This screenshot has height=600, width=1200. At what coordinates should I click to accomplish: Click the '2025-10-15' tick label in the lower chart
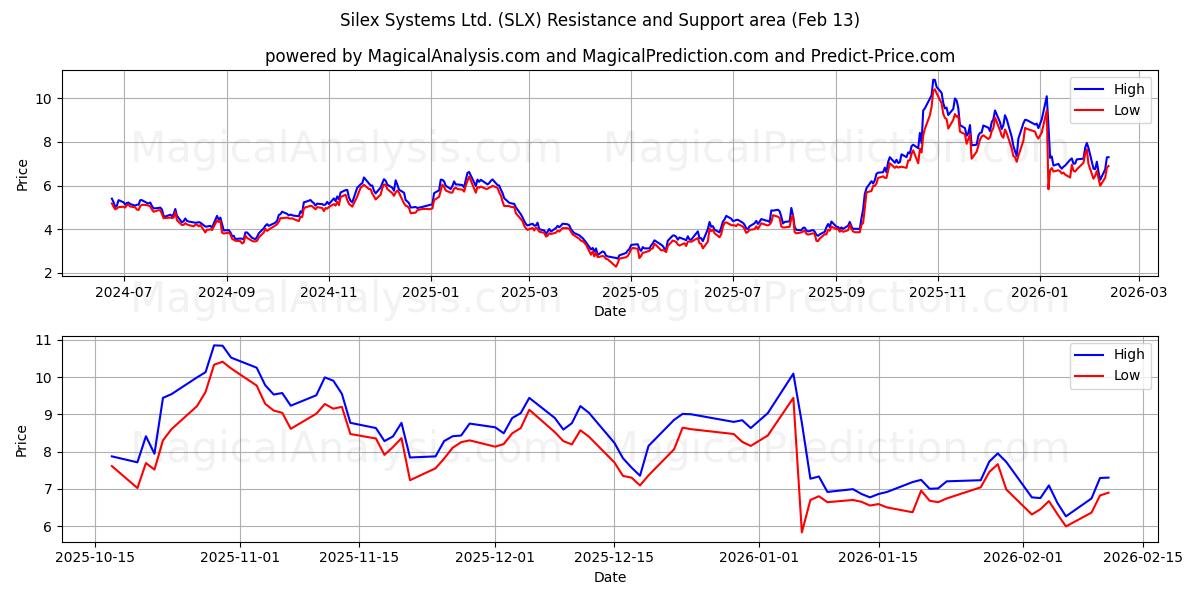96,558
